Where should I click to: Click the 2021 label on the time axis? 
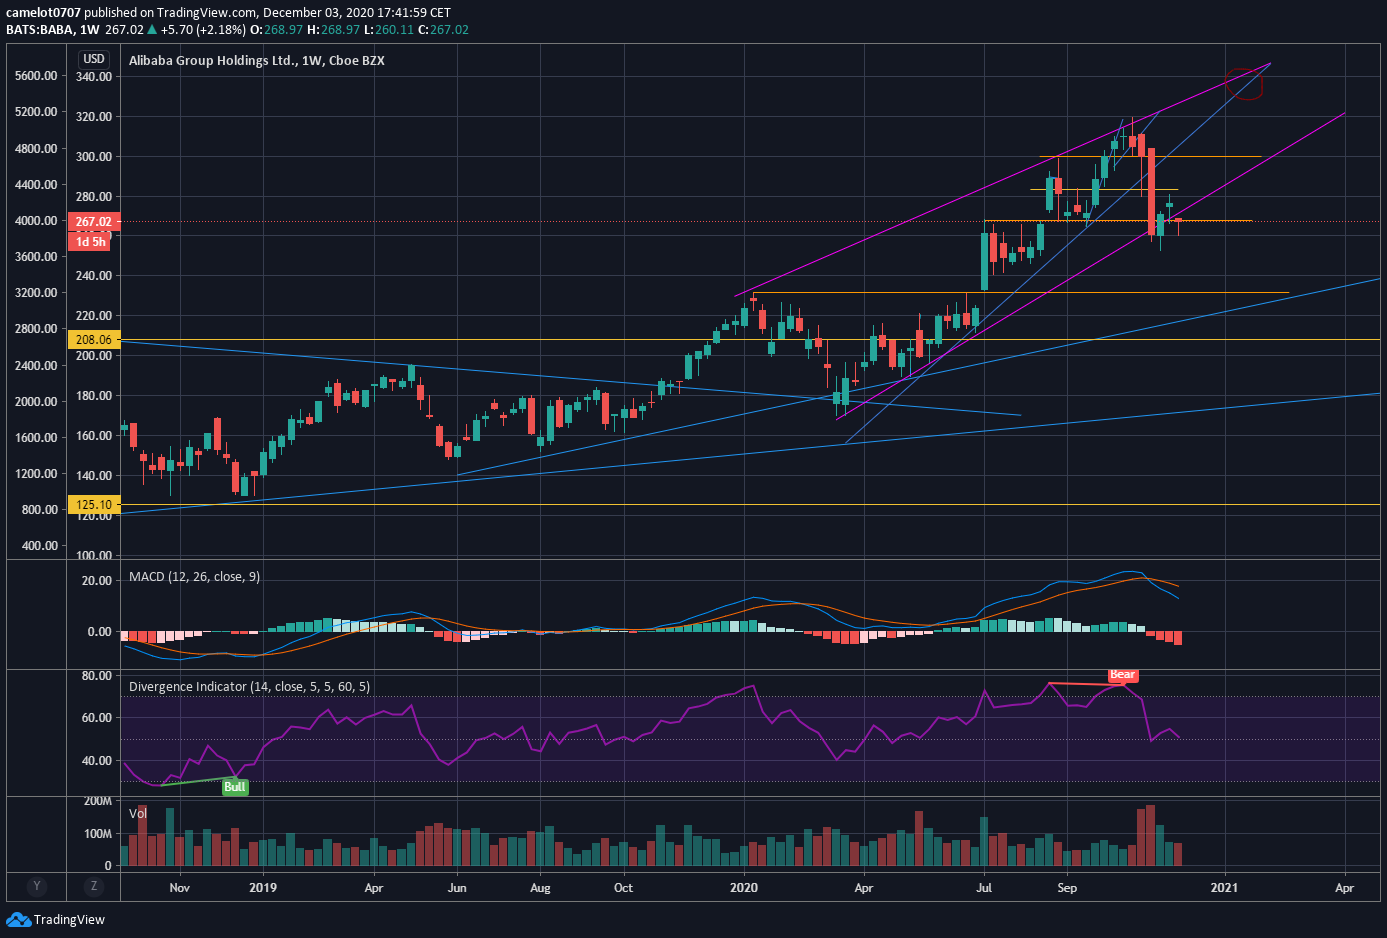pos(1224,888)
